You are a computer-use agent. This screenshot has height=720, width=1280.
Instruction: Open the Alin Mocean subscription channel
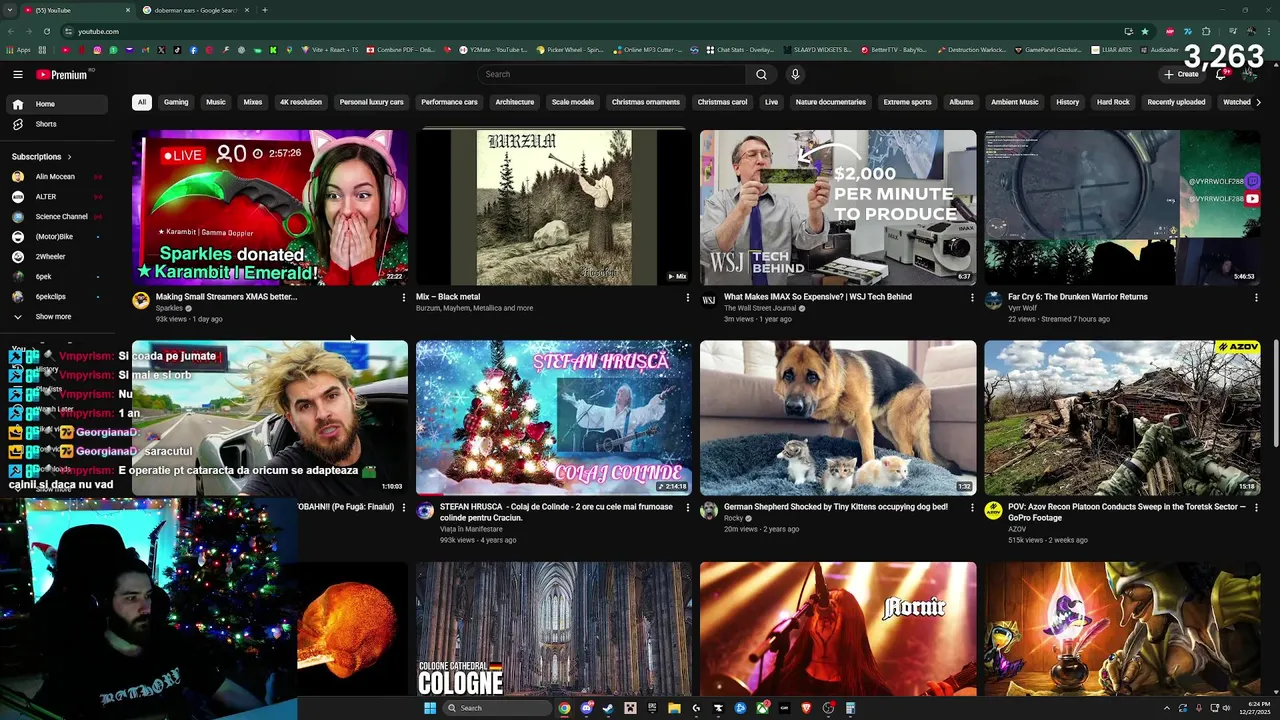(x=55, y=176)
